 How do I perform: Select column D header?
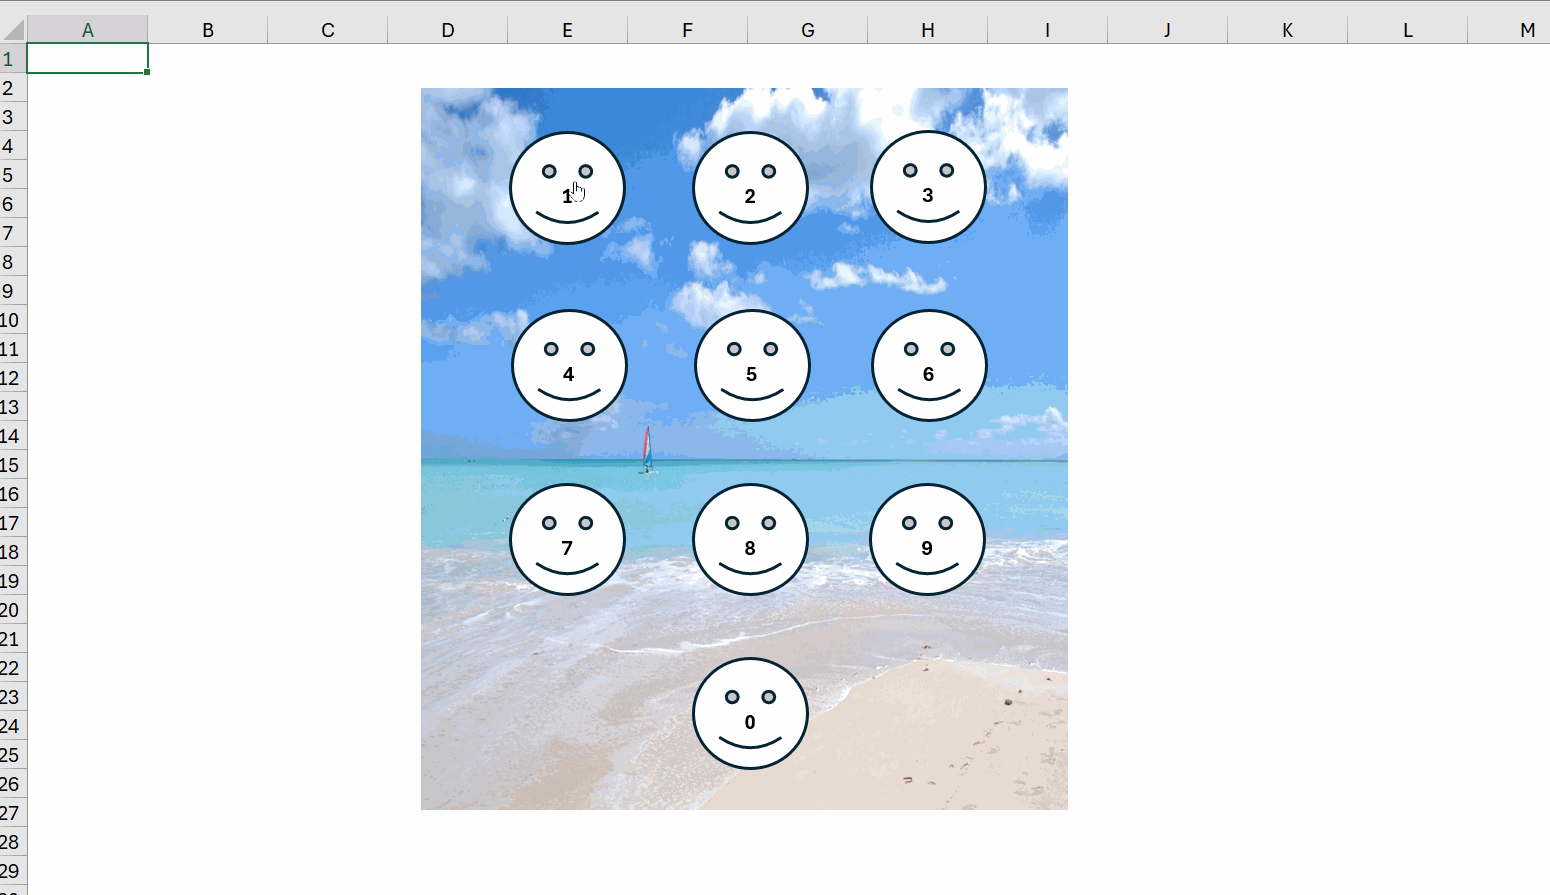click(448, 30)
